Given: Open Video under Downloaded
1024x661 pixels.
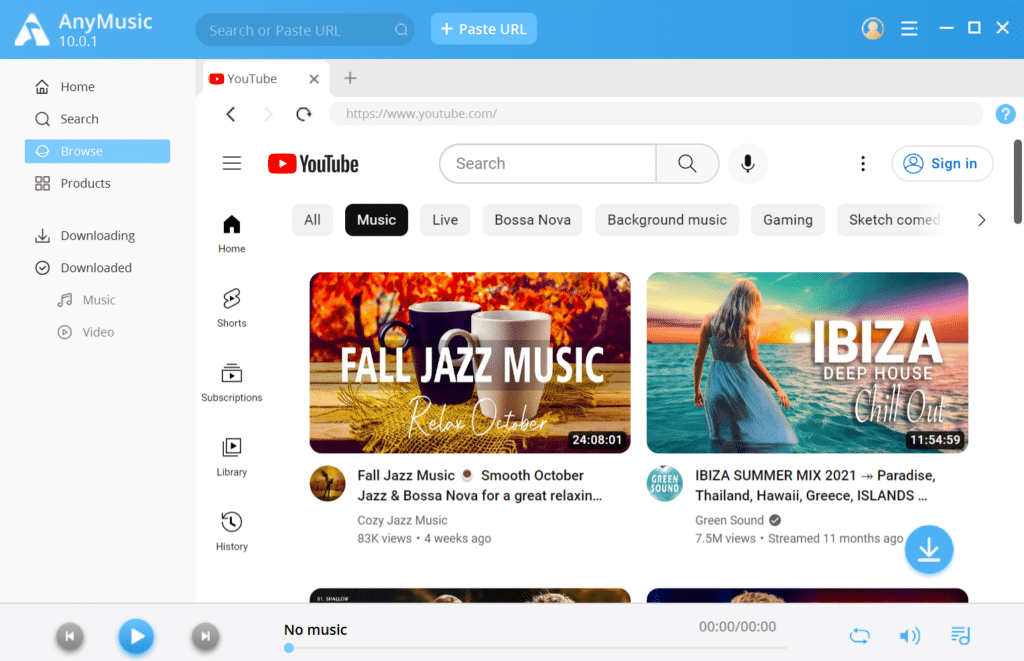Looking at the screenshot, I should (97, 332).
